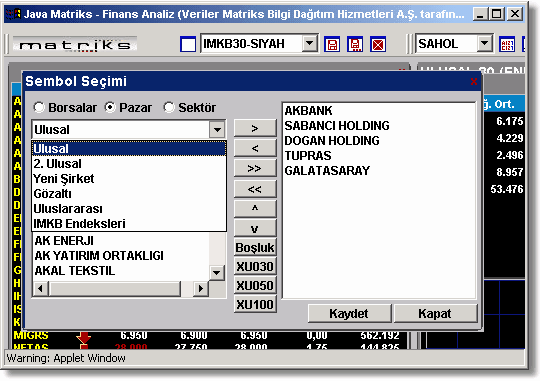Viewport: 540px width, 381px height.
Task: Open the SAHOL symbol dropdown arrow
Action: (484, 44)
